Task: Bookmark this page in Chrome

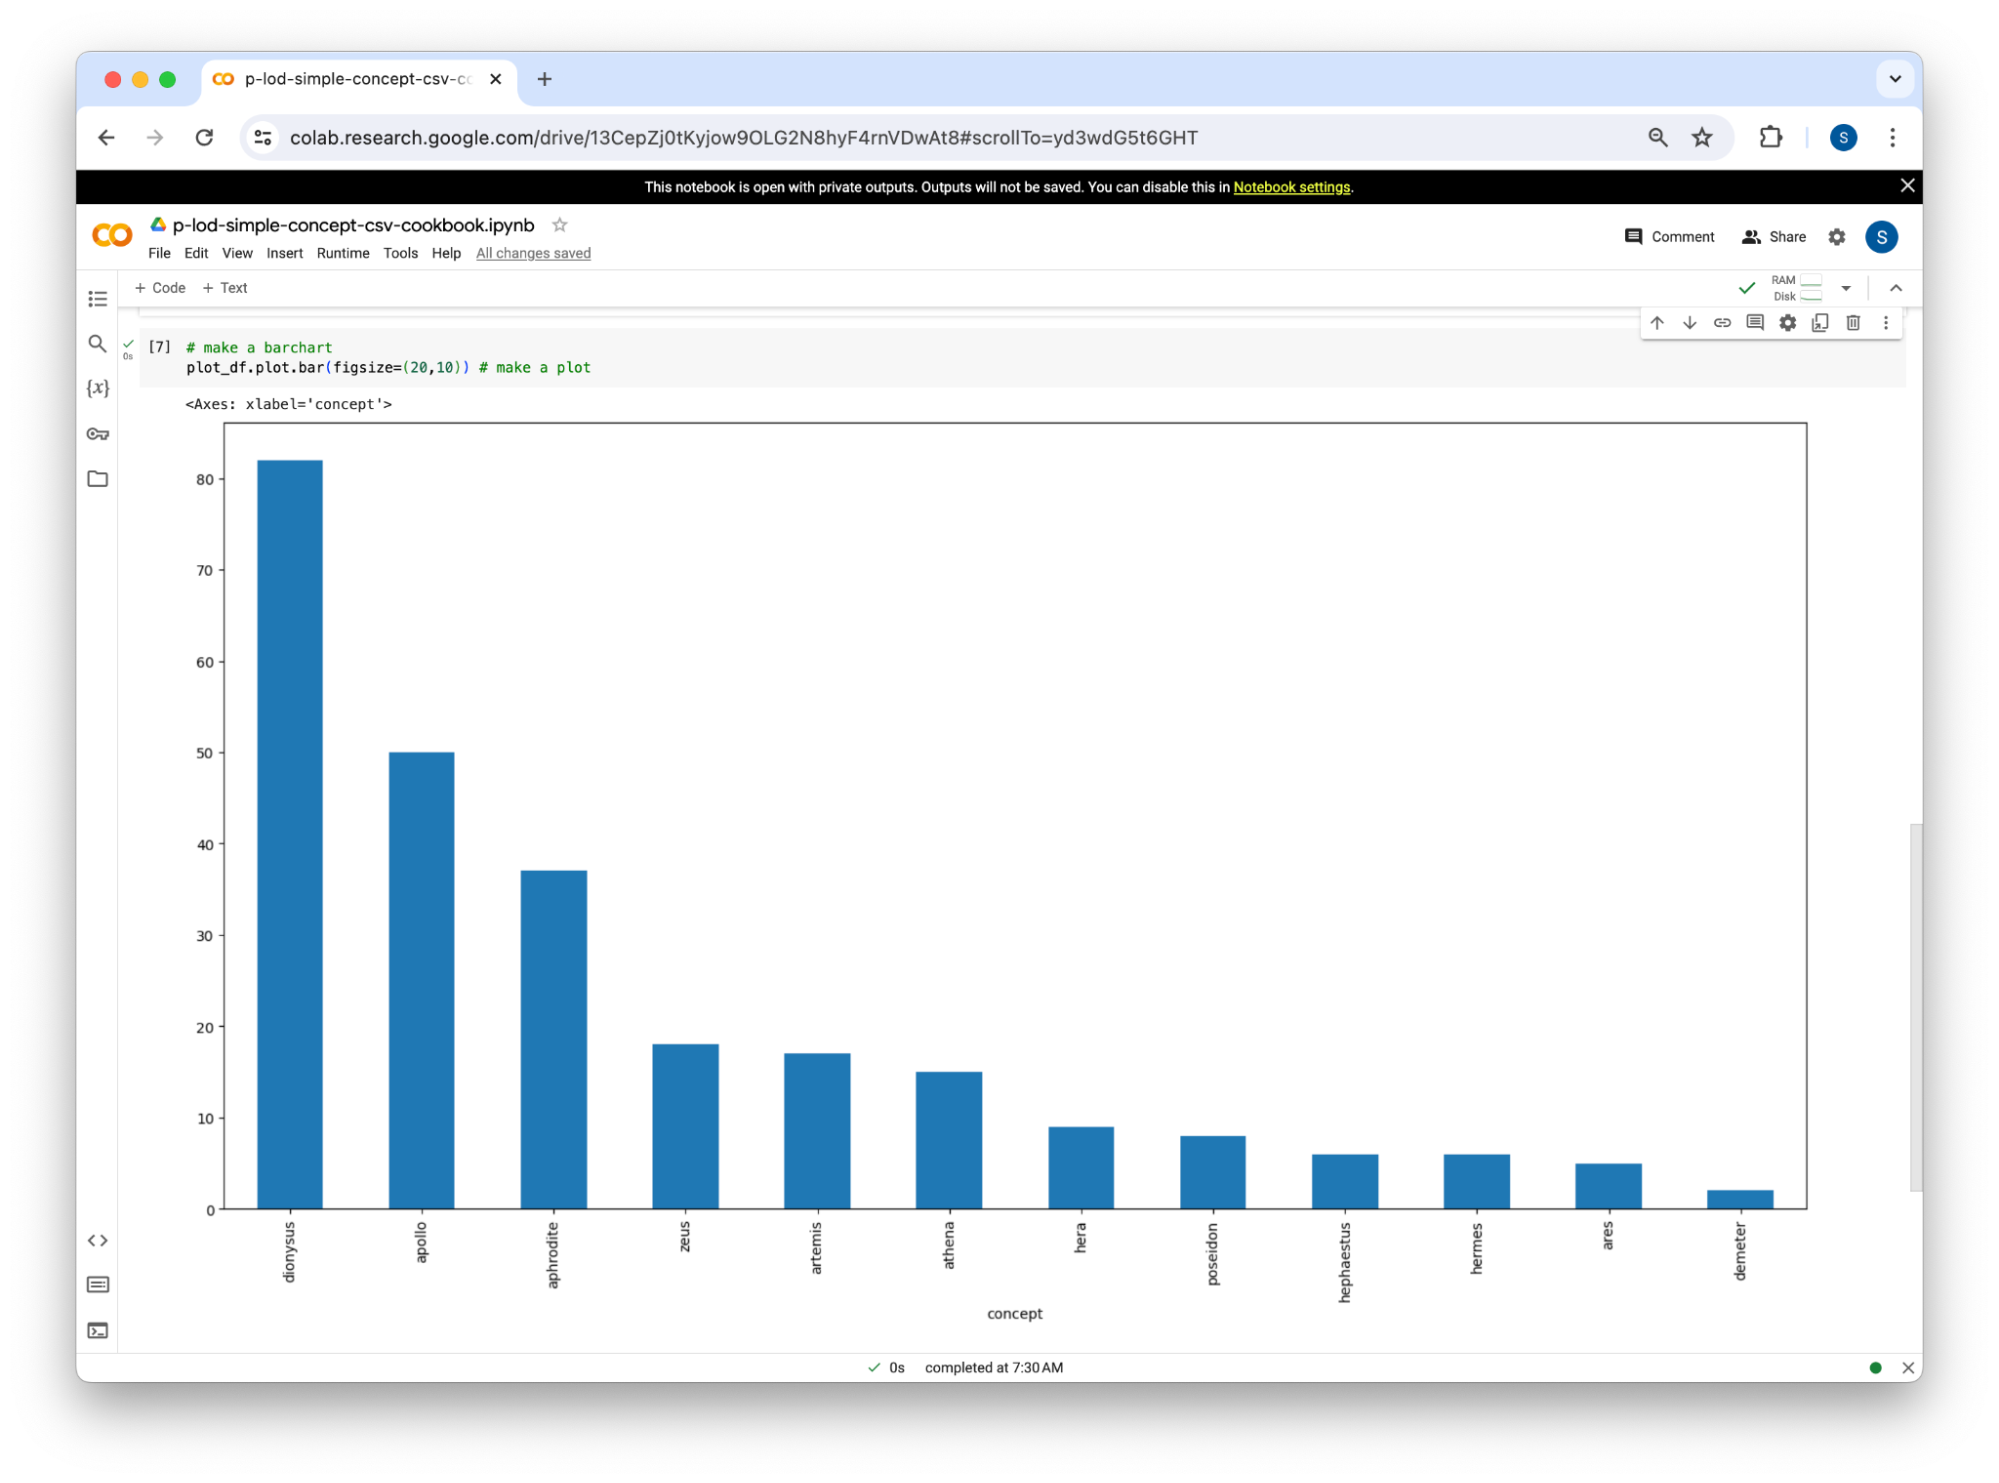Action: [1702, 138]
